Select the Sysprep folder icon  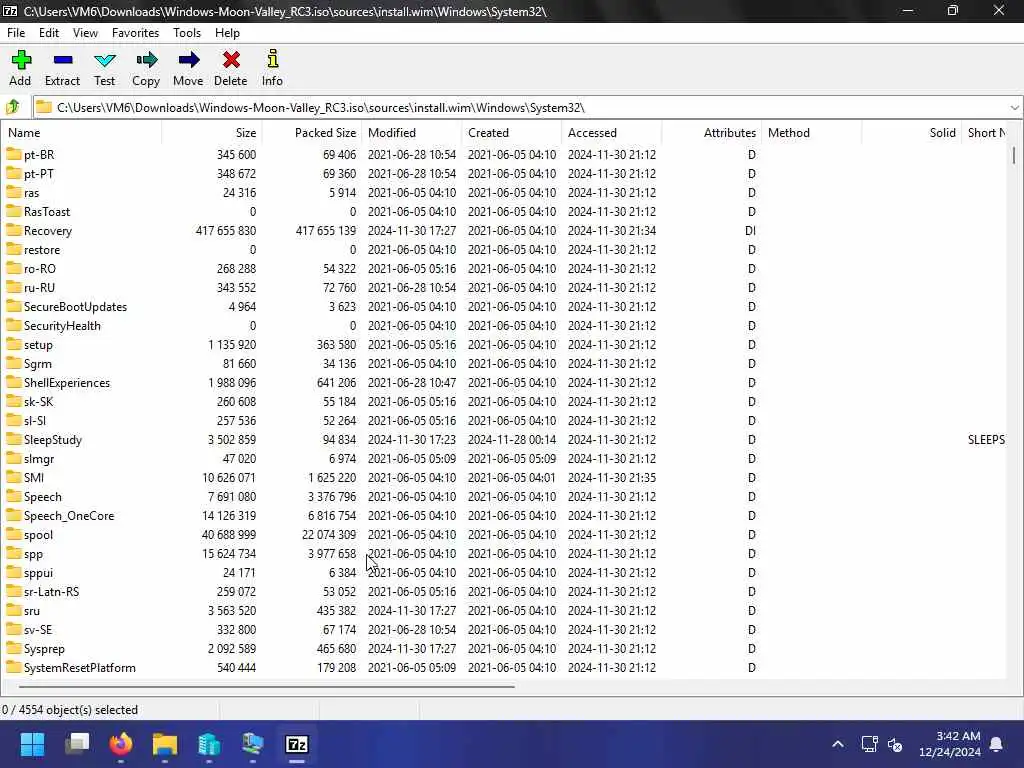click(x=14, y=648)
